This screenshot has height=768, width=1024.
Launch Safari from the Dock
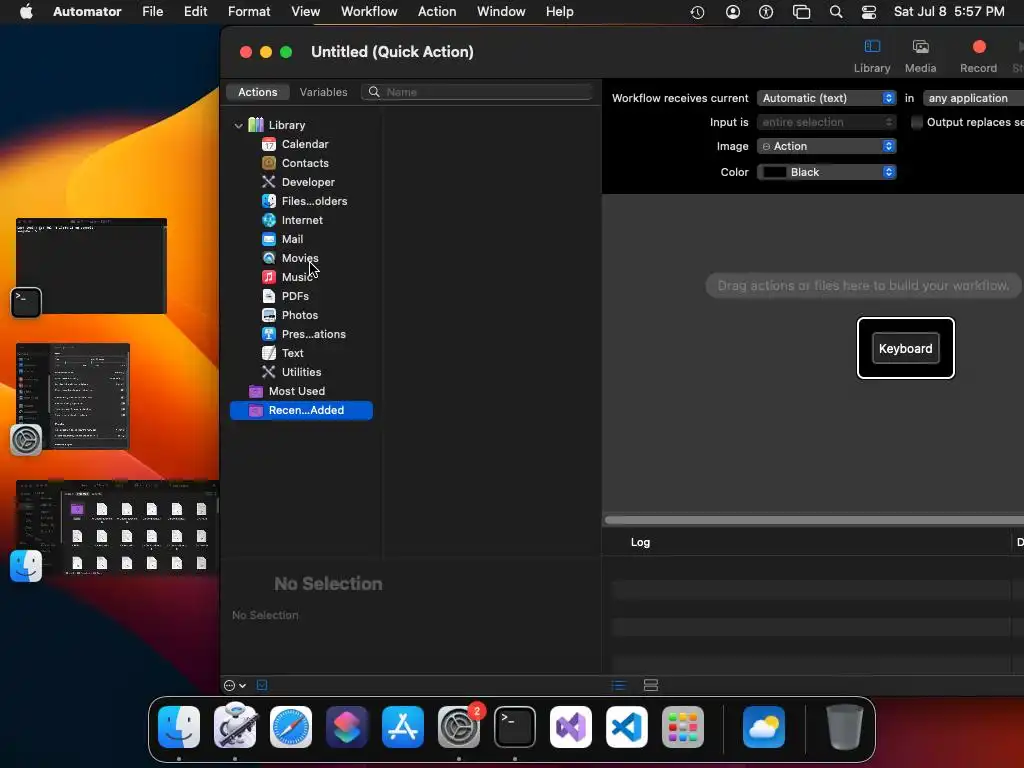[291, 727]
